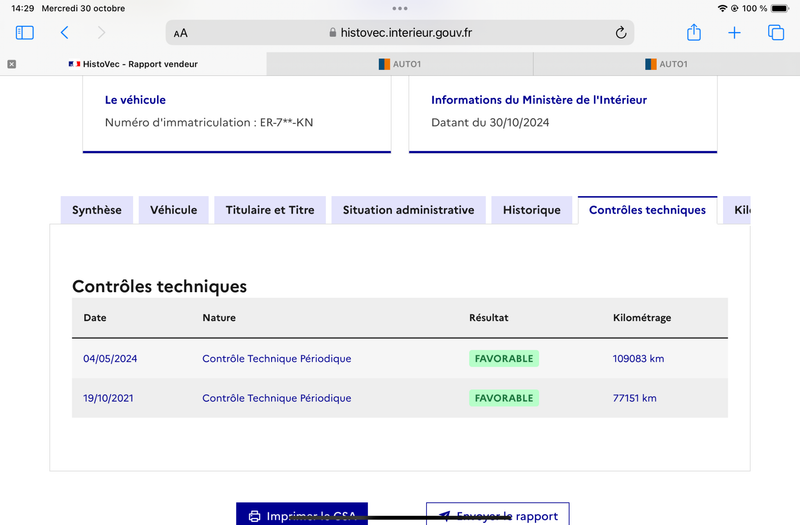The width and height of the screenshot is (800, 525).
Task: Click the 77151 km mileage value
Action: (635, 398)
